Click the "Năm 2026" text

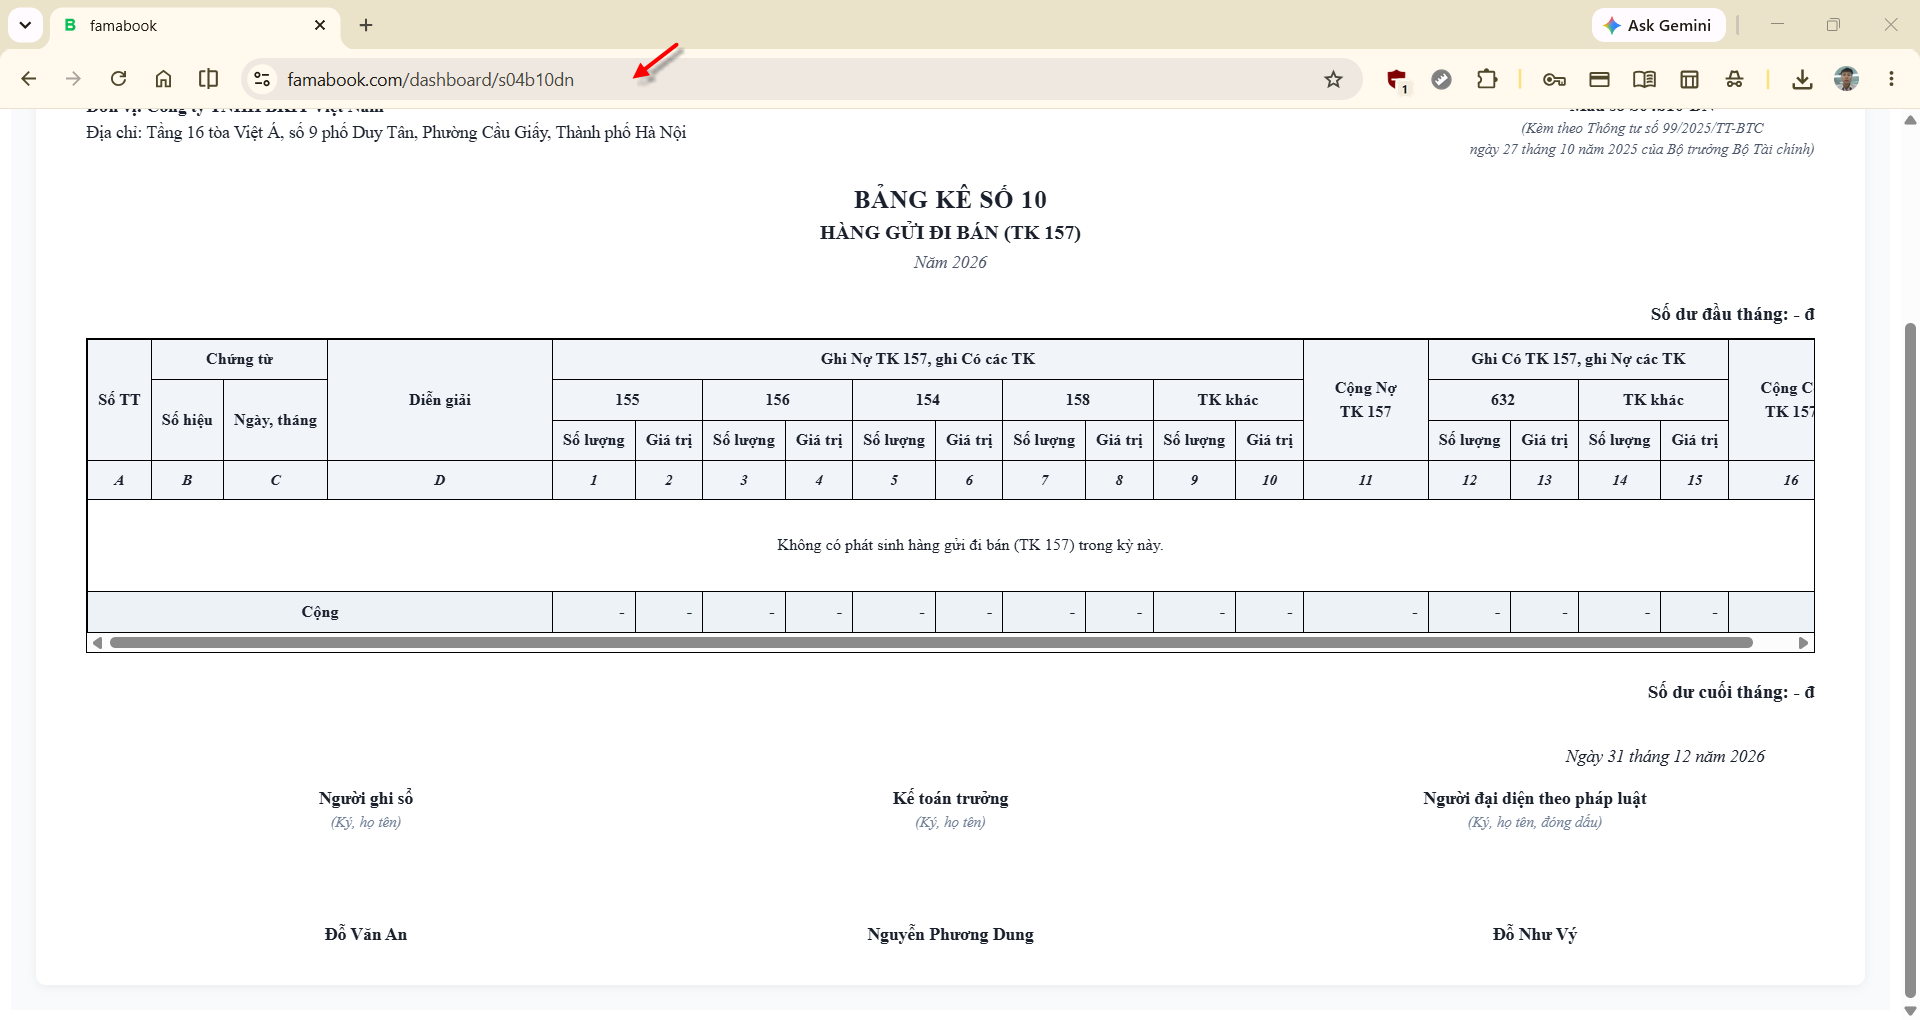[950, 262]
